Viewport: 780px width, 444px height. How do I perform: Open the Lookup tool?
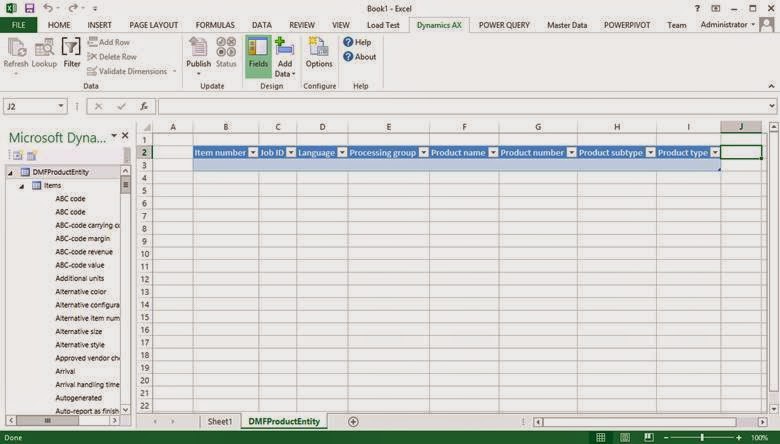[44, 54]
